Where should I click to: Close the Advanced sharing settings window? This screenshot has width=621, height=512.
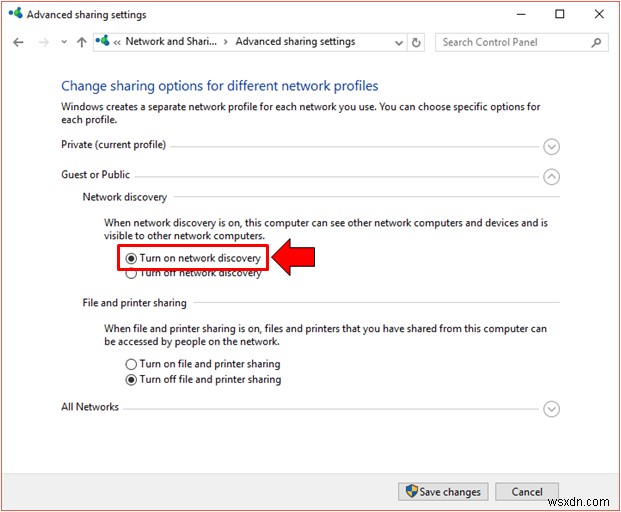click(x=599, y=14)
